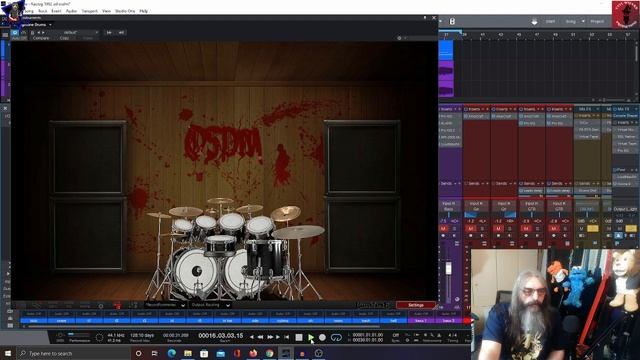This screenshot has height=360, width=640.
Task: Select the kick channel in drum mixer
Action: tap(34, 321)
